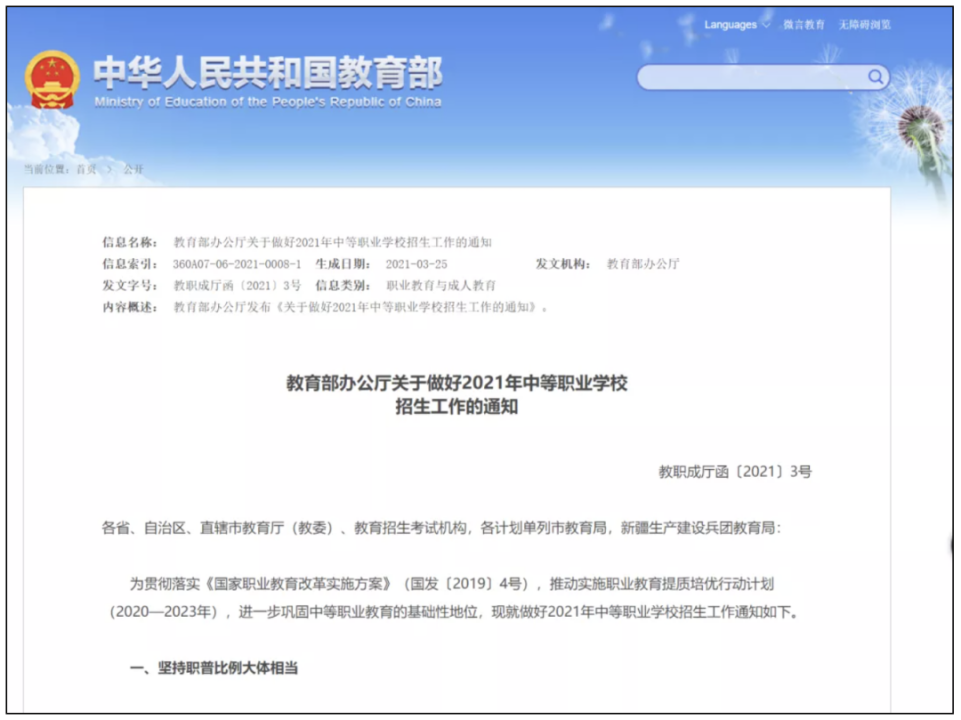Click the date 2021-03-25
Viewport: 961px width, 720px height.
[416, 264]
